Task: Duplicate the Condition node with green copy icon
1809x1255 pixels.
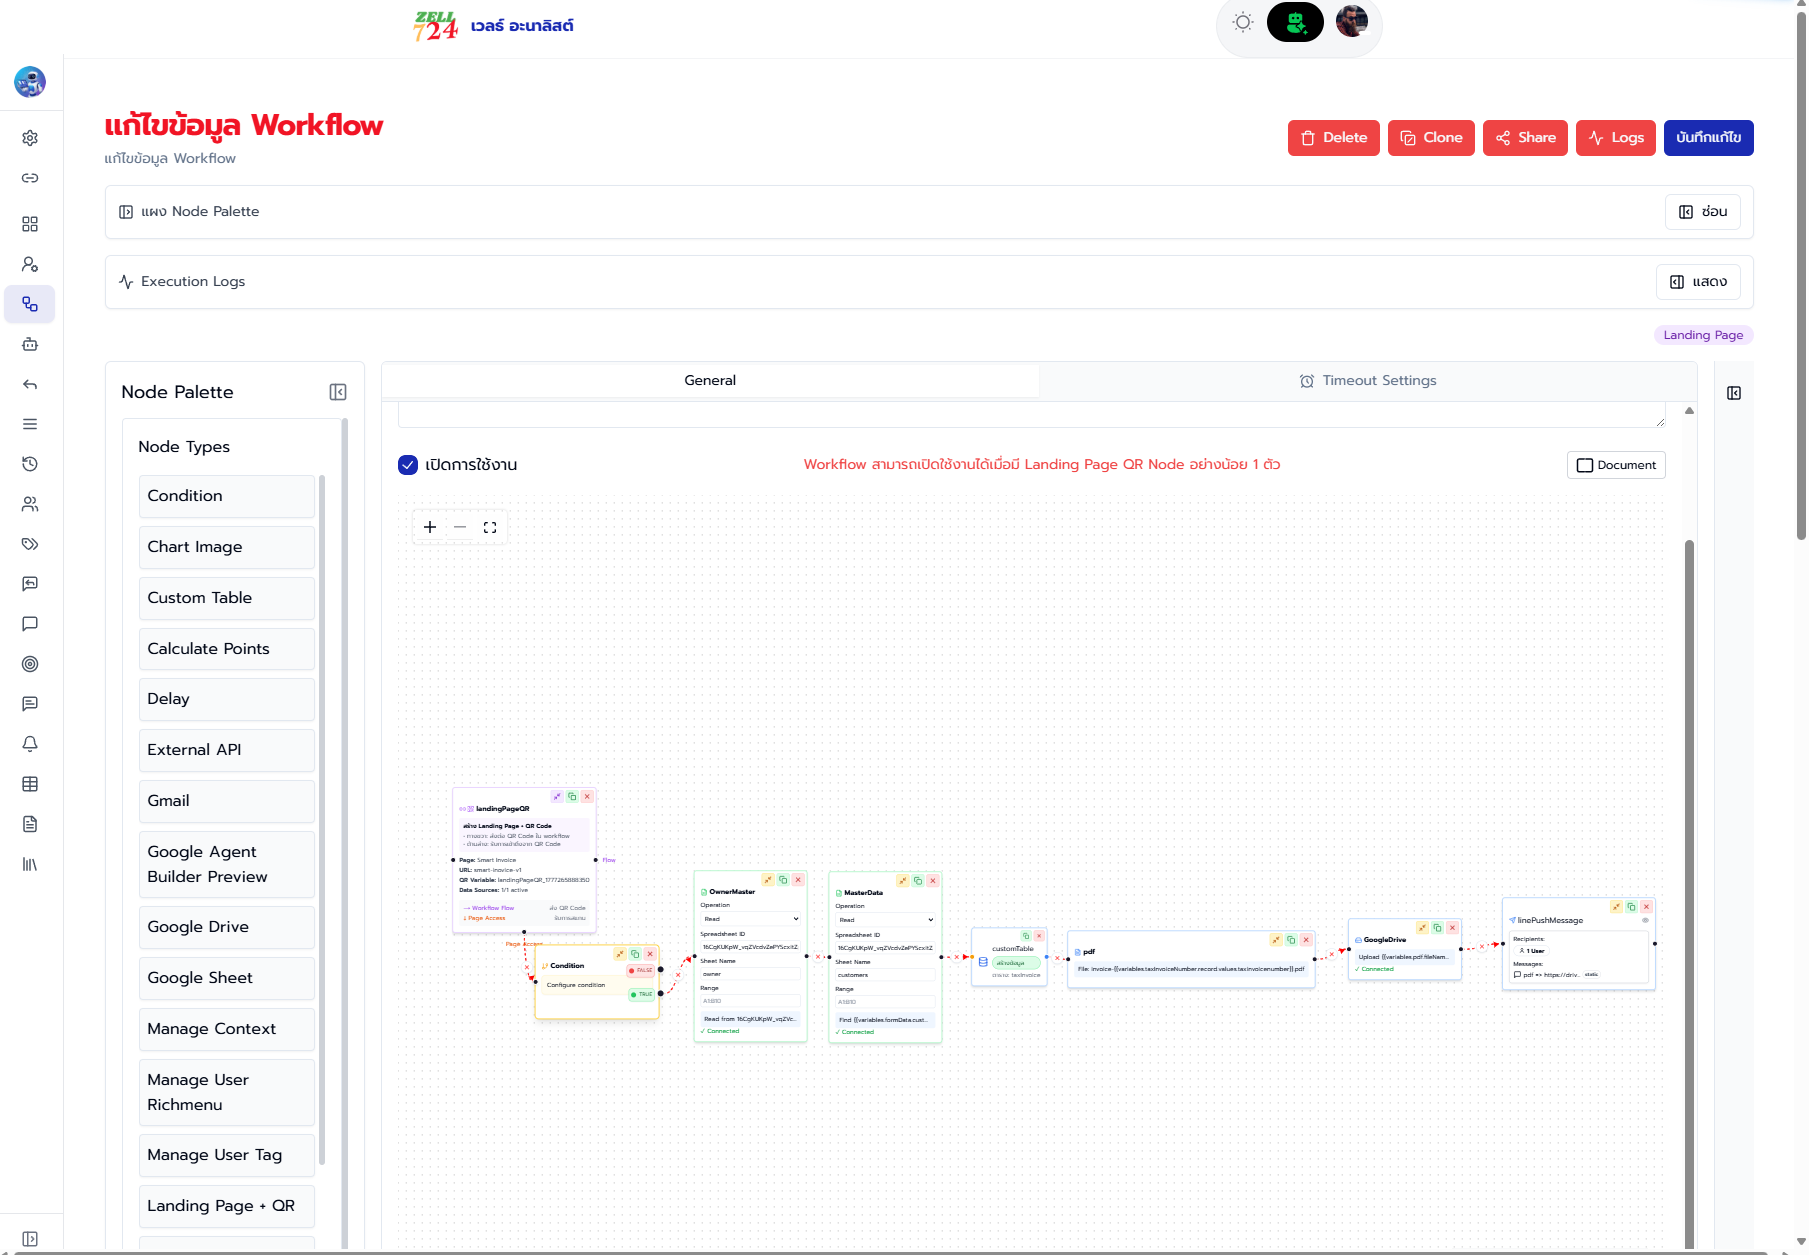Action: click(x=635, y=954)
